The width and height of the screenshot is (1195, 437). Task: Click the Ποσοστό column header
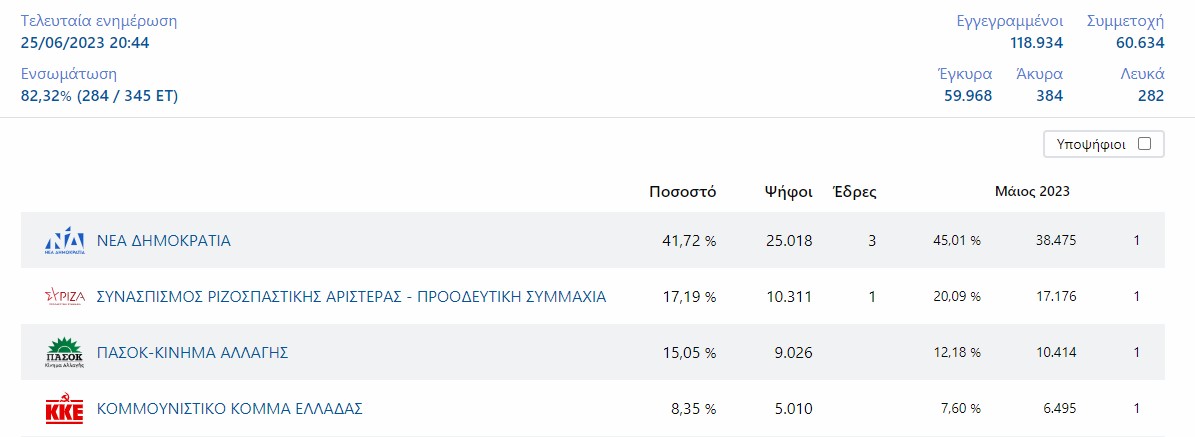682,192
